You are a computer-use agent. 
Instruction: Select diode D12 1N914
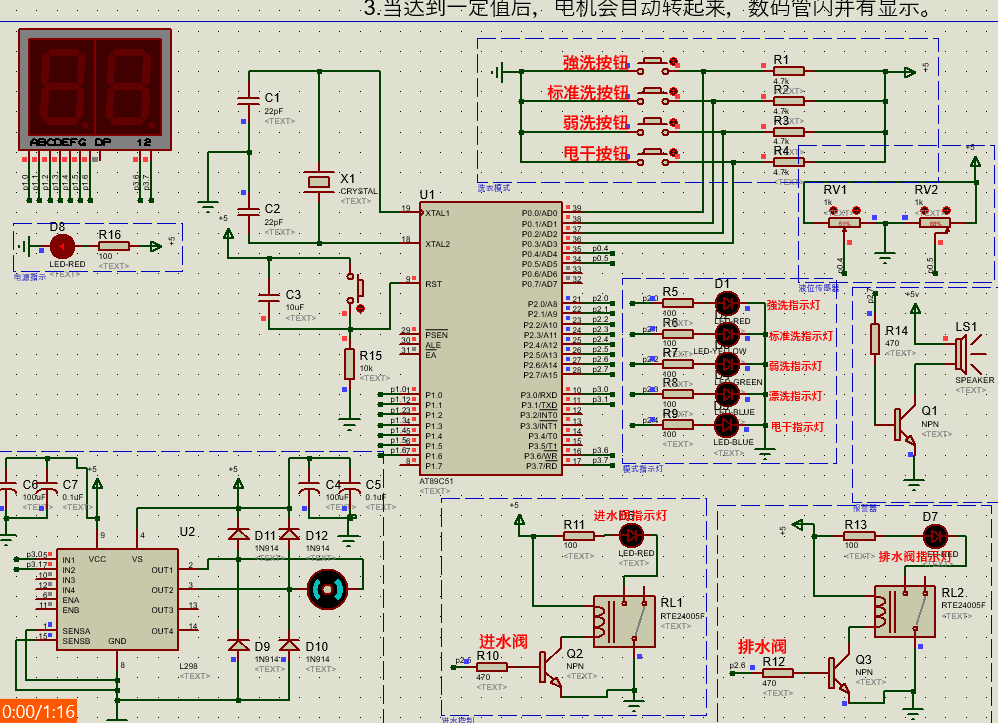pos(290,534)
